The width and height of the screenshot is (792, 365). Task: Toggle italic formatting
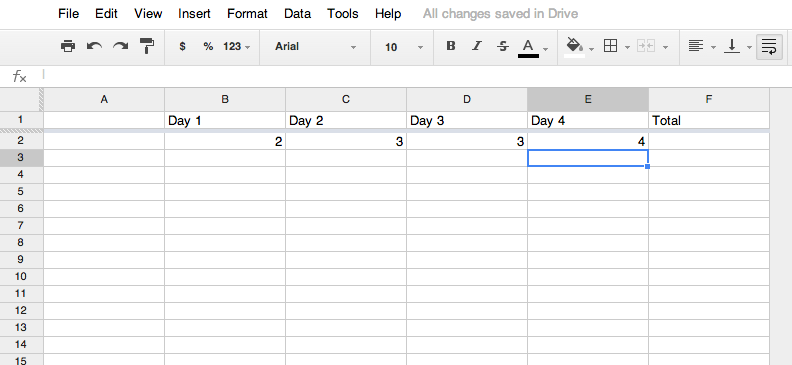[476, 46]
